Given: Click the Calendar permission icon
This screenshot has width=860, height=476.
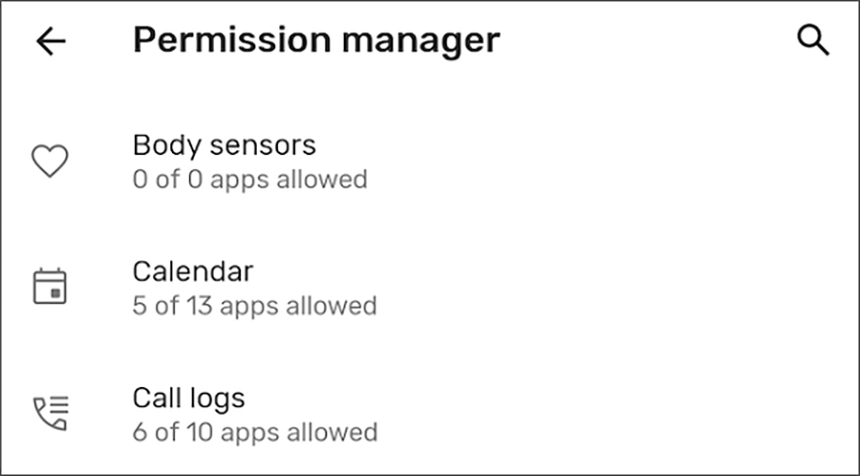Looking at the screenshot, I should (x=50, y=287).
